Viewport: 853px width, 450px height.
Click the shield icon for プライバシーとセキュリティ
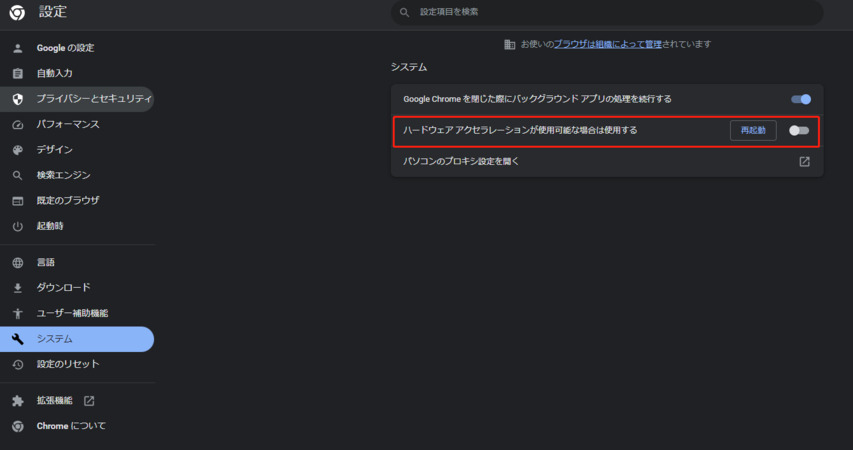click(17, 98)
